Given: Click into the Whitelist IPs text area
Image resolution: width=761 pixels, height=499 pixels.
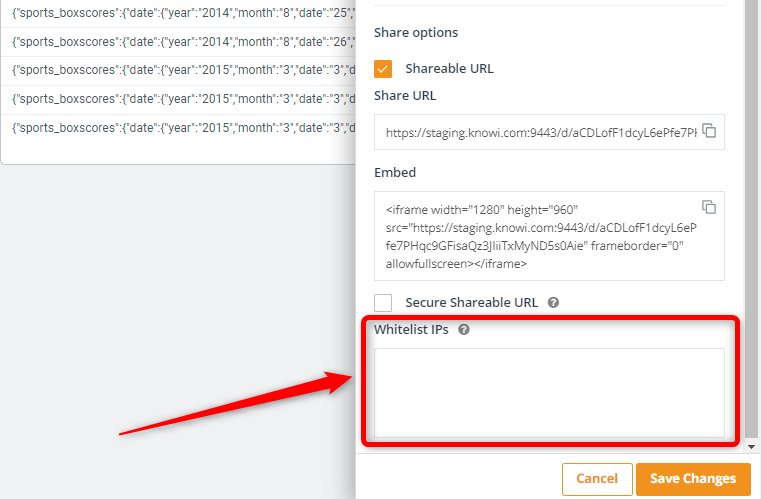Looking at the screenshot, I should [x=549, y=392].
